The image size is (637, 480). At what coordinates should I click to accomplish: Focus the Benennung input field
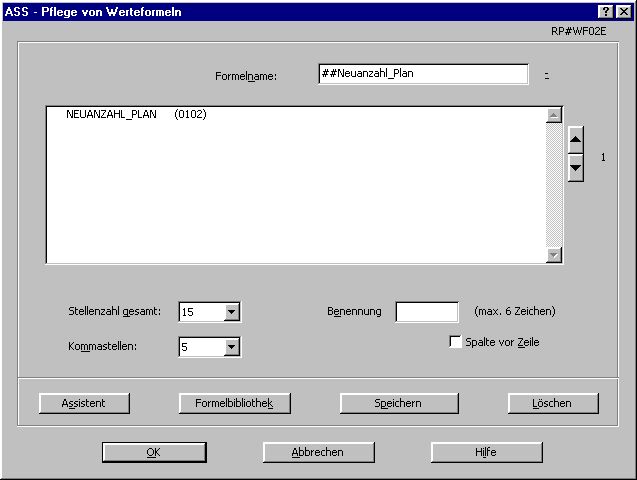427,312
